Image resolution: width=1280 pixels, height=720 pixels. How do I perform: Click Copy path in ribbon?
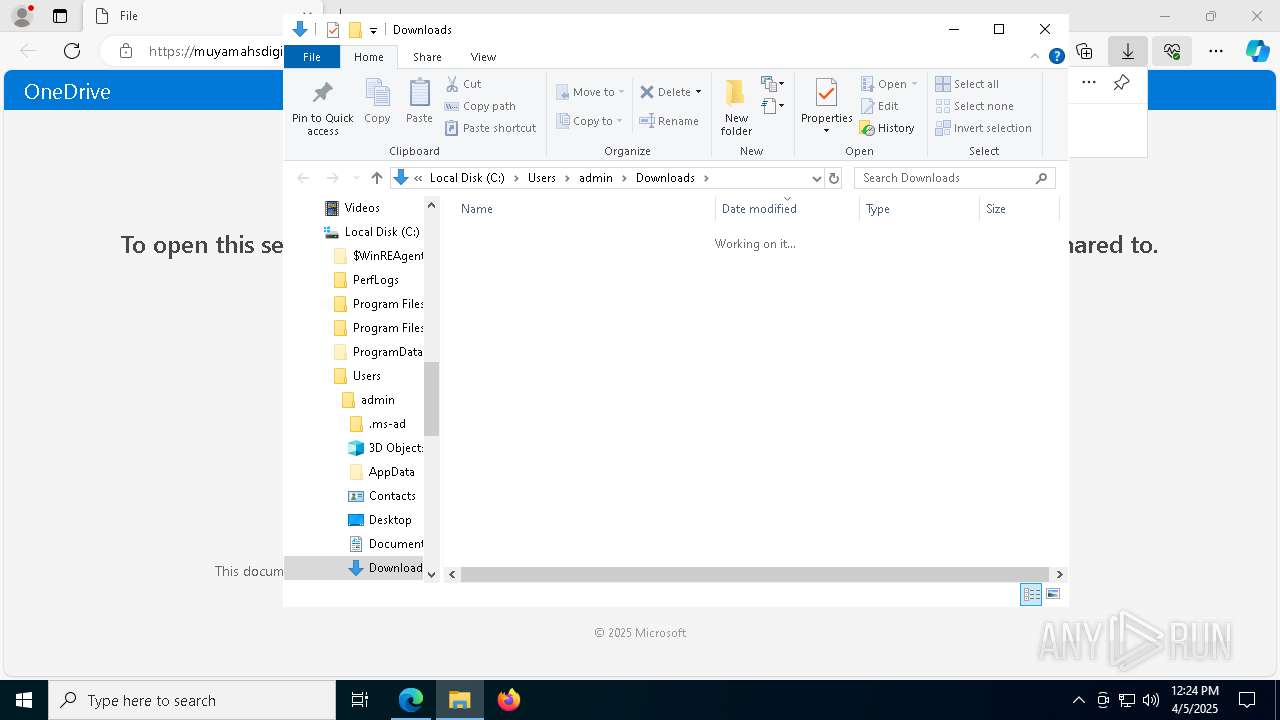tap(480, 106)
